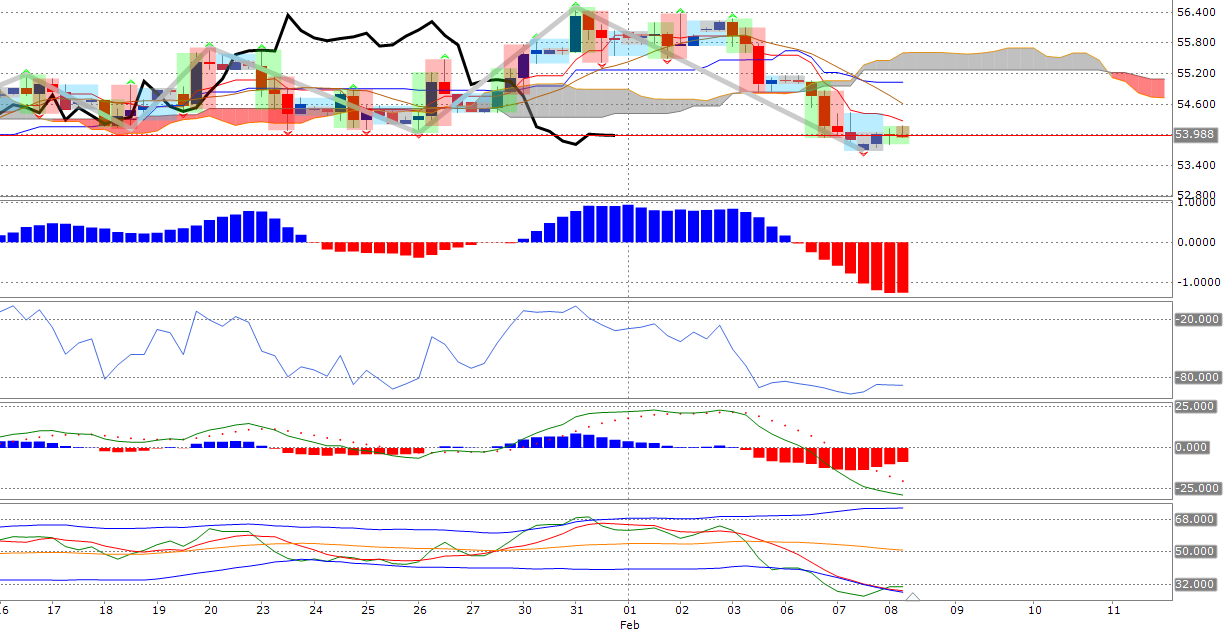Click the 56.400 price axis label
This screenshot has width=1225, height=631.
1194,12
